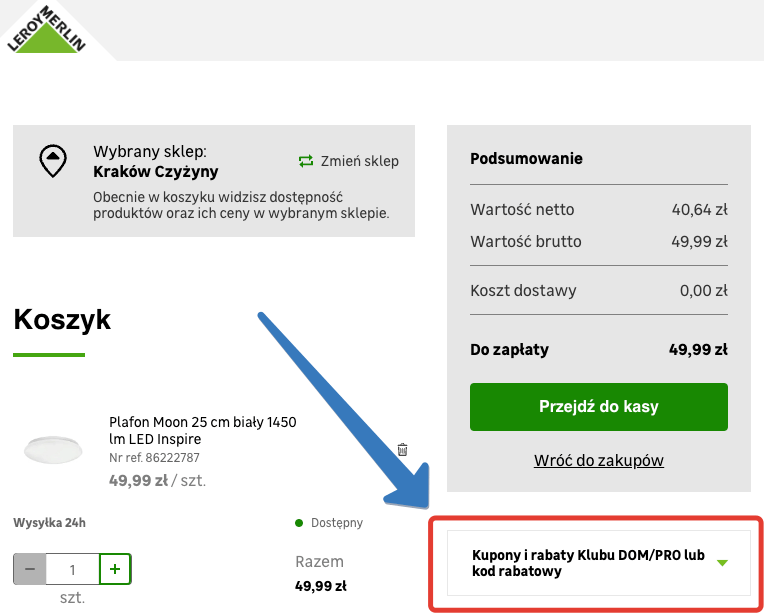Click the Zmień sklep link text
Screen dimensions: 764x615
359,161
